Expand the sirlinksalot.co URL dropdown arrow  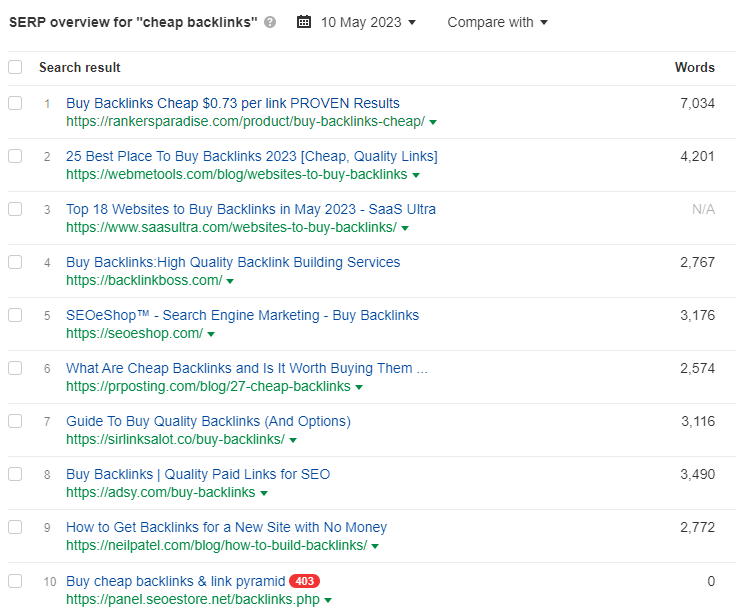pyautogui.click(x=293, y=441)
